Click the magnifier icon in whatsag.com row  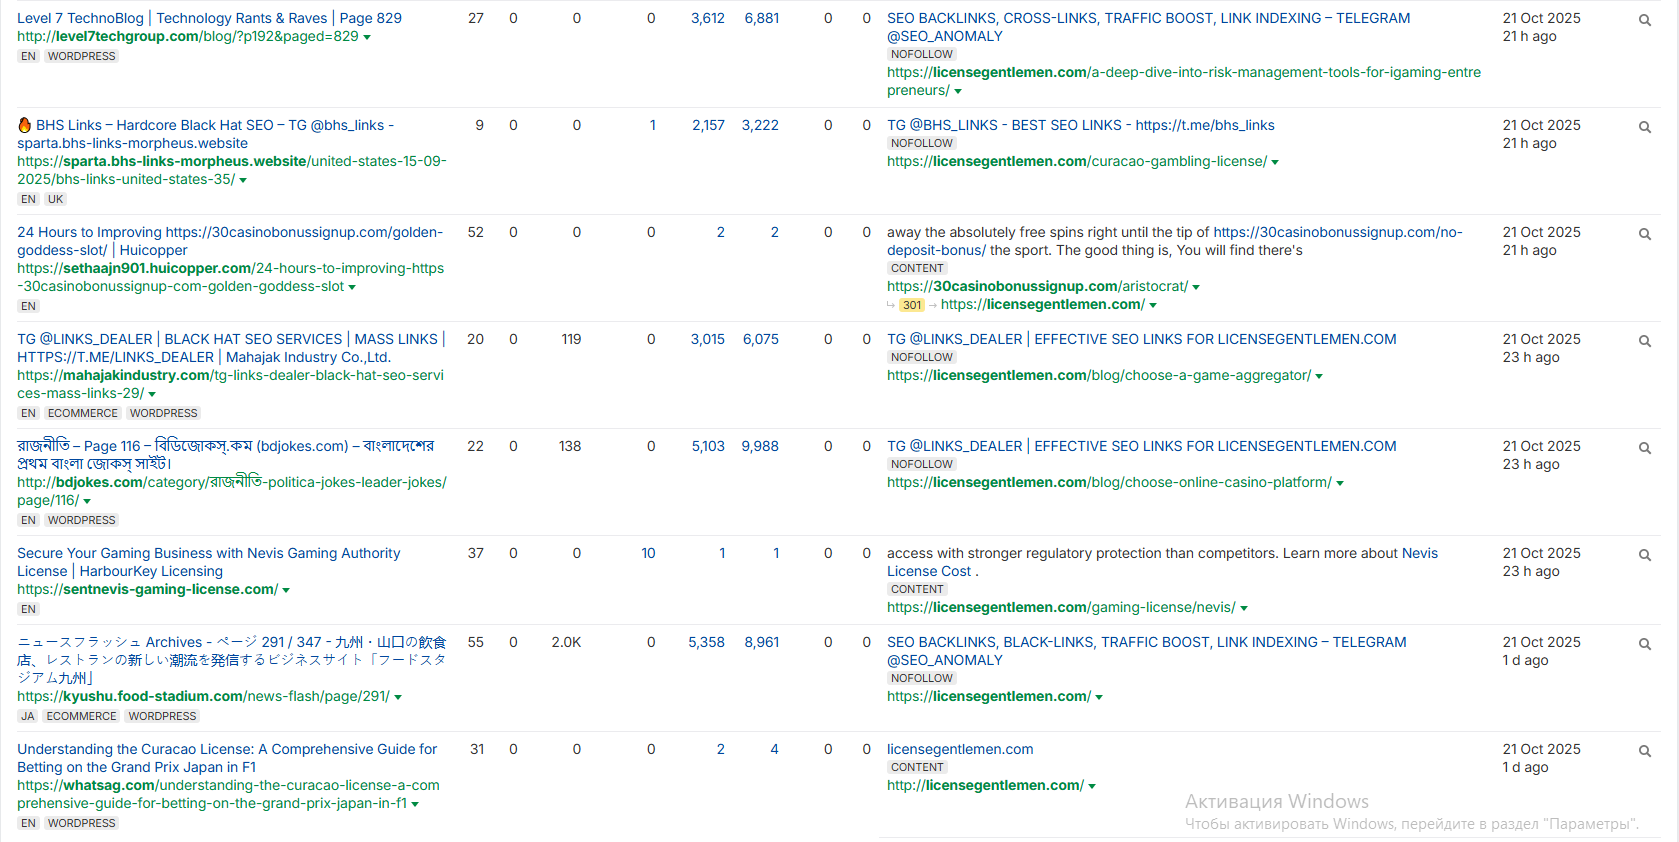pos(1644,751)
